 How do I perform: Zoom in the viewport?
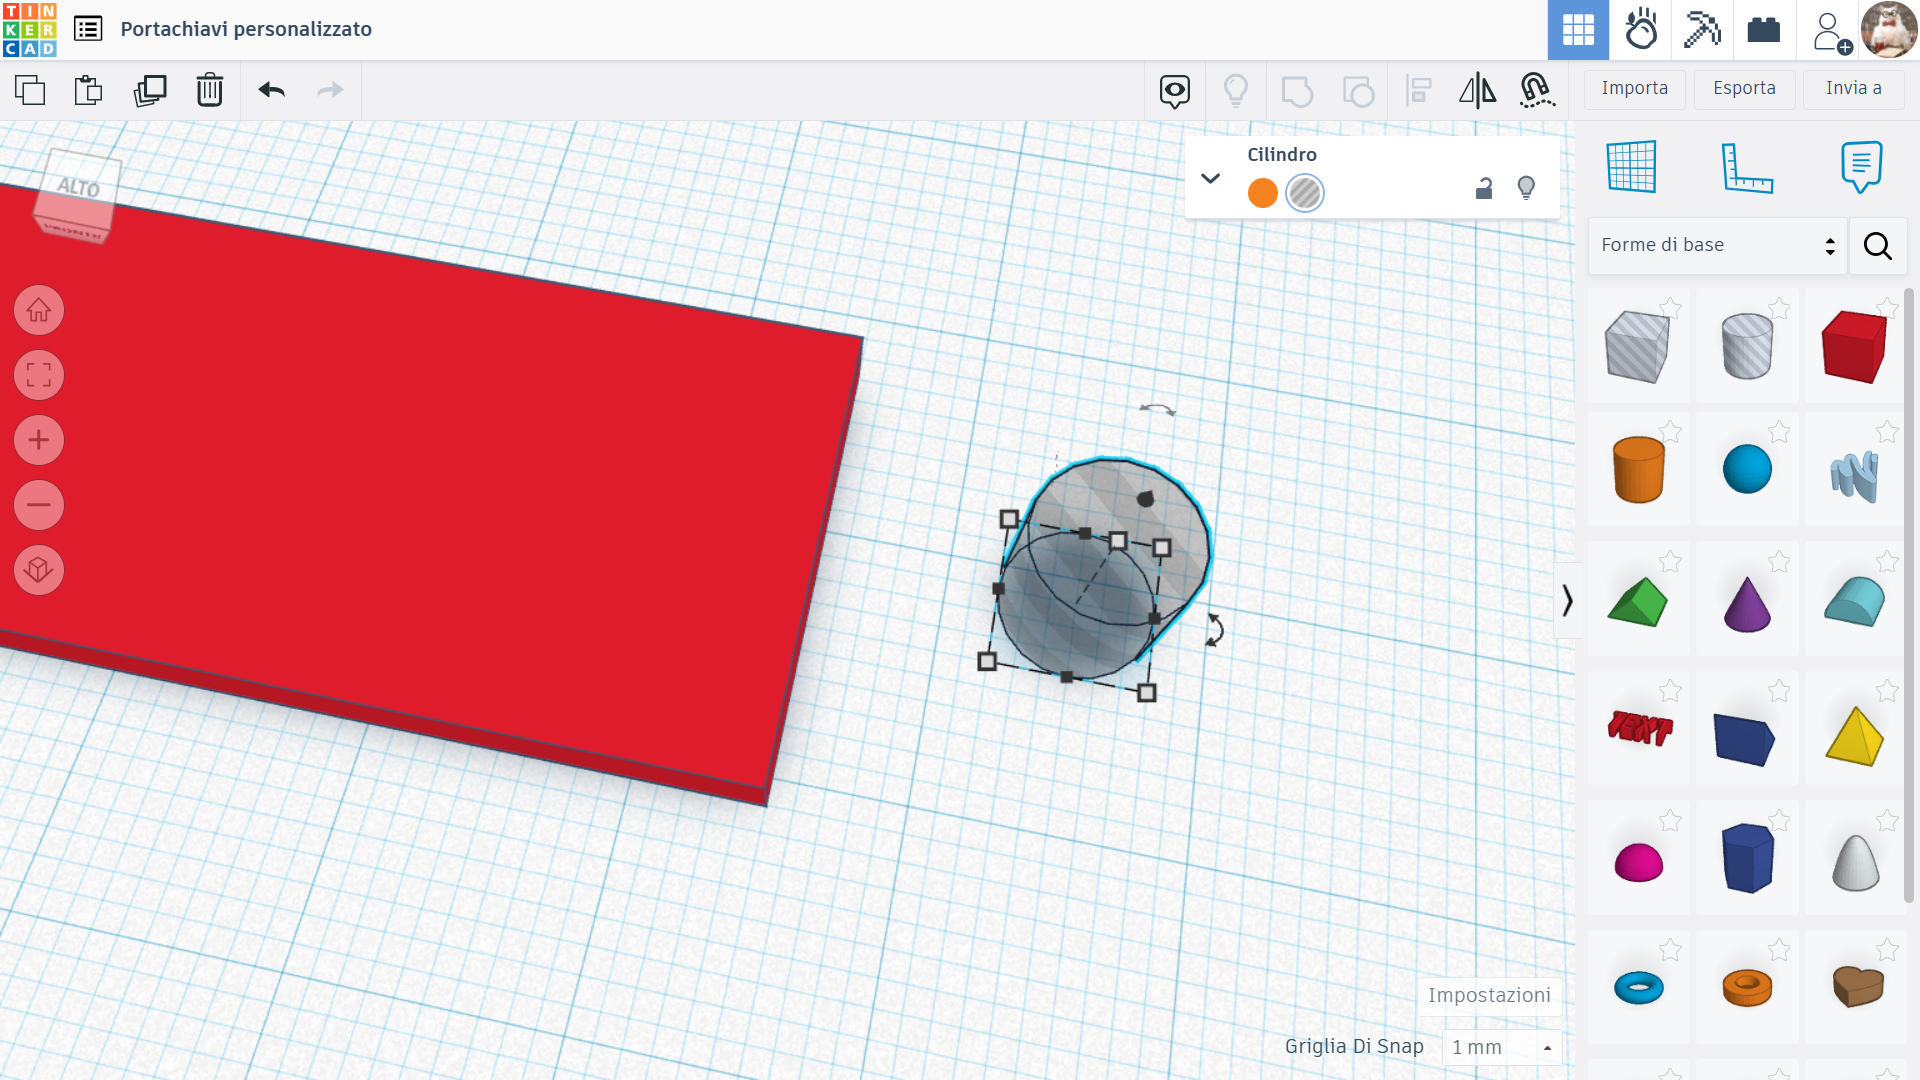coord(39,440)
